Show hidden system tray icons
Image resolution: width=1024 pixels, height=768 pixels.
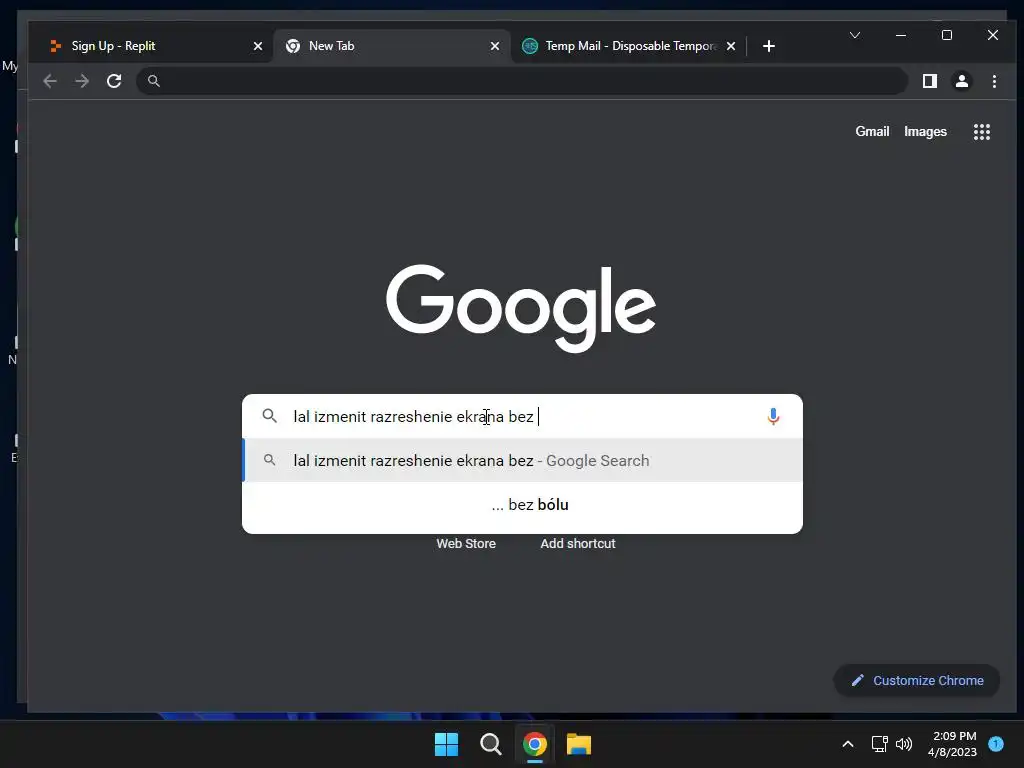tap(848, 744)
